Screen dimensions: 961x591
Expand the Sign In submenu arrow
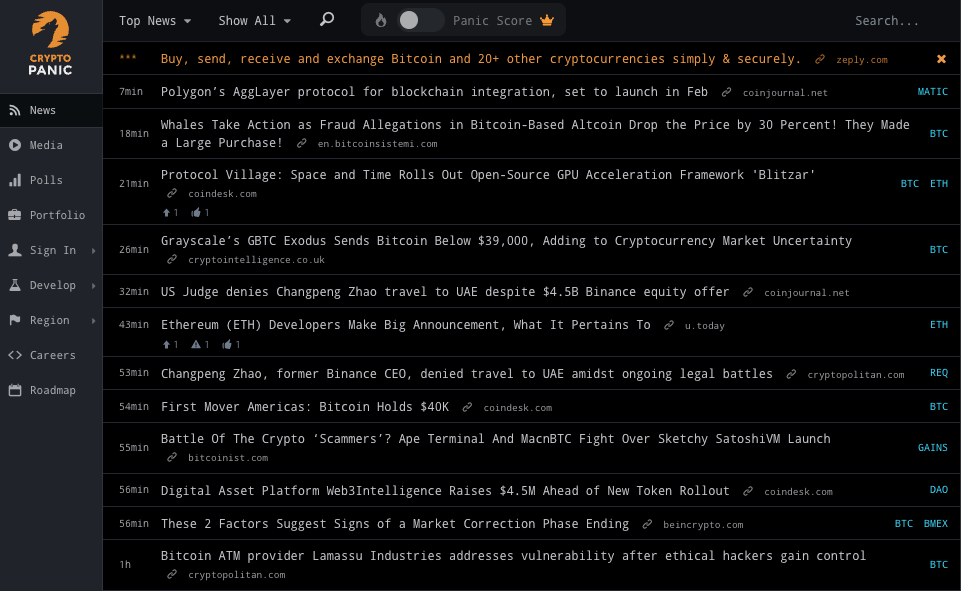pos(94,250)
